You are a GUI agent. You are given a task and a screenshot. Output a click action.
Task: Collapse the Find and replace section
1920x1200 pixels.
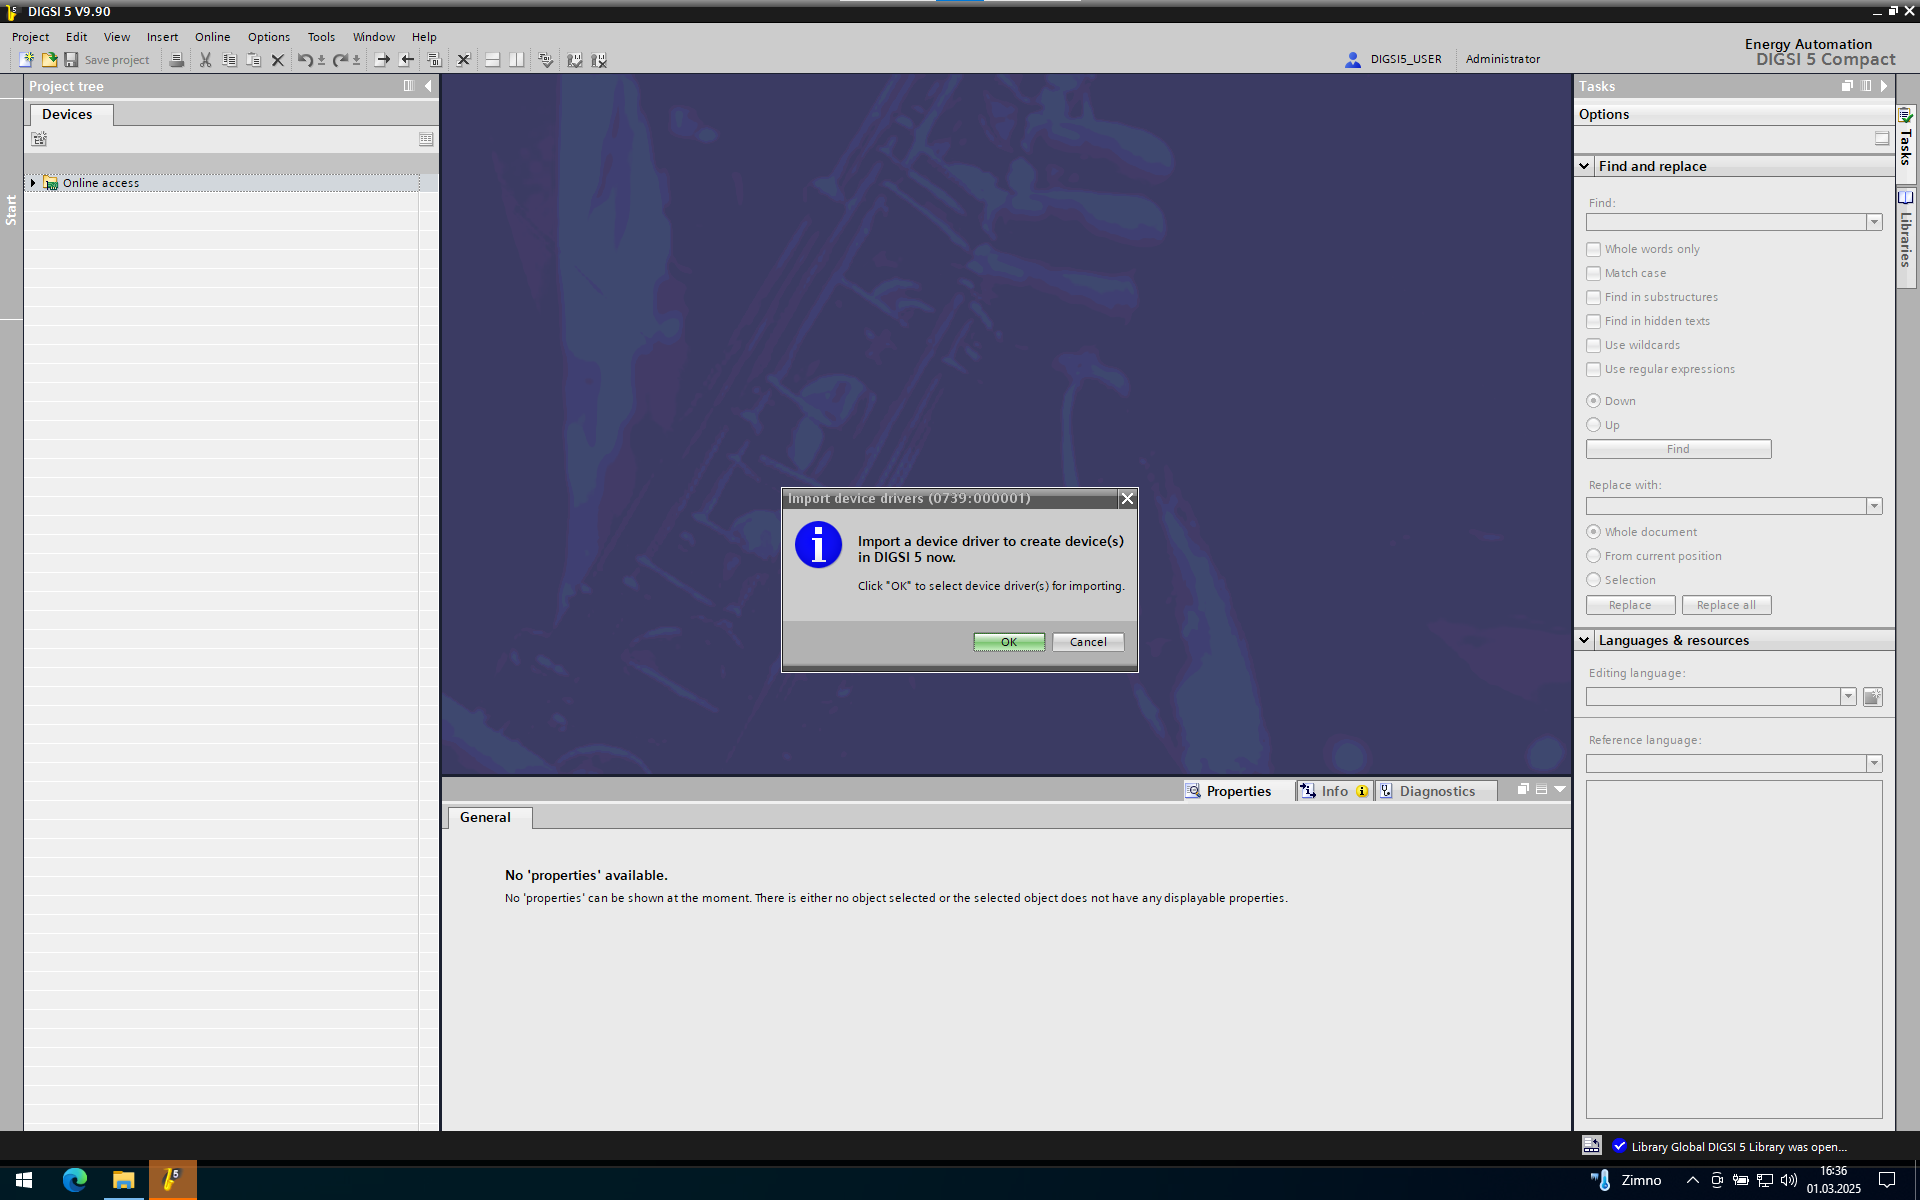[x=1584, y=166]
